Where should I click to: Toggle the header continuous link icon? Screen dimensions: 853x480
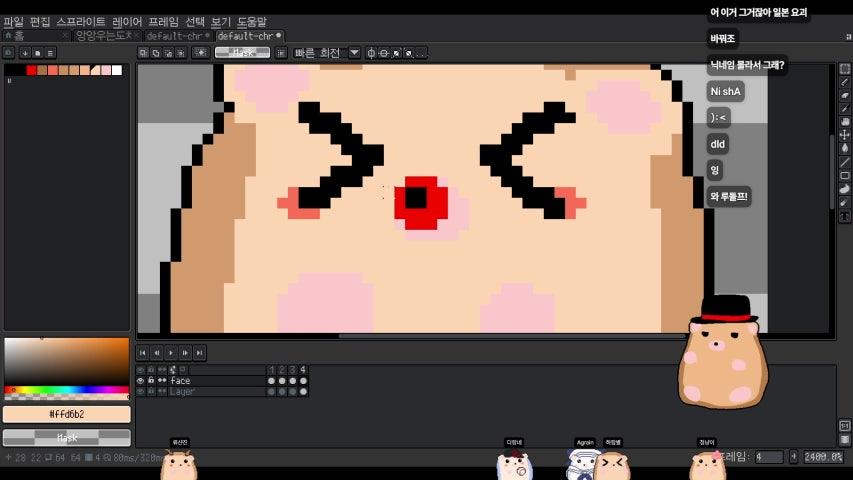(162, 370)
